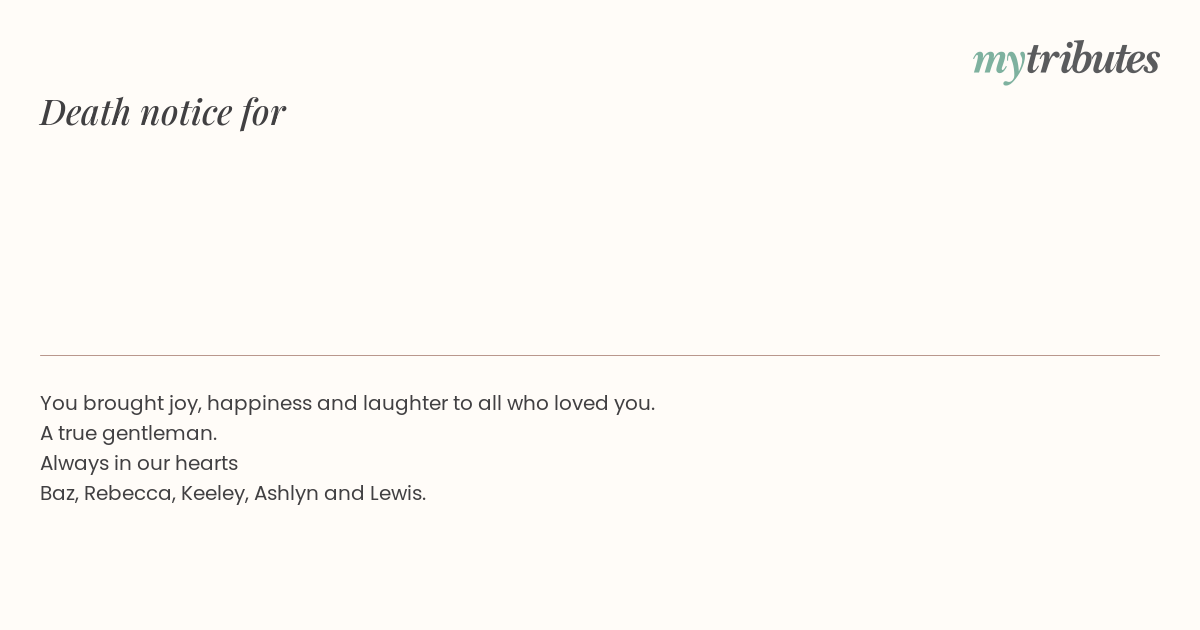Click the "You brought joy" message line

(347, 403)
